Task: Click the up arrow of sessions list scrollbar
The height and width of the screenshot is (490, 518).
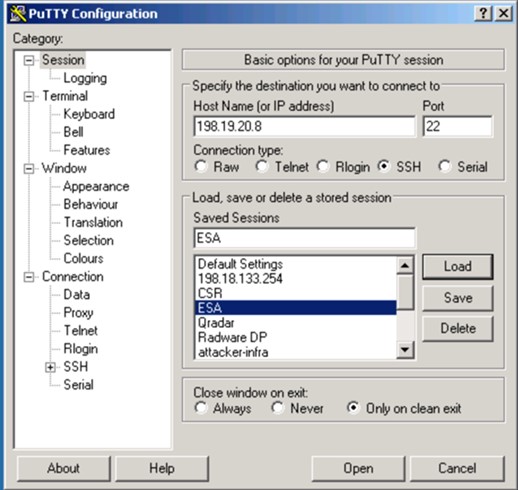Action: 405,265
